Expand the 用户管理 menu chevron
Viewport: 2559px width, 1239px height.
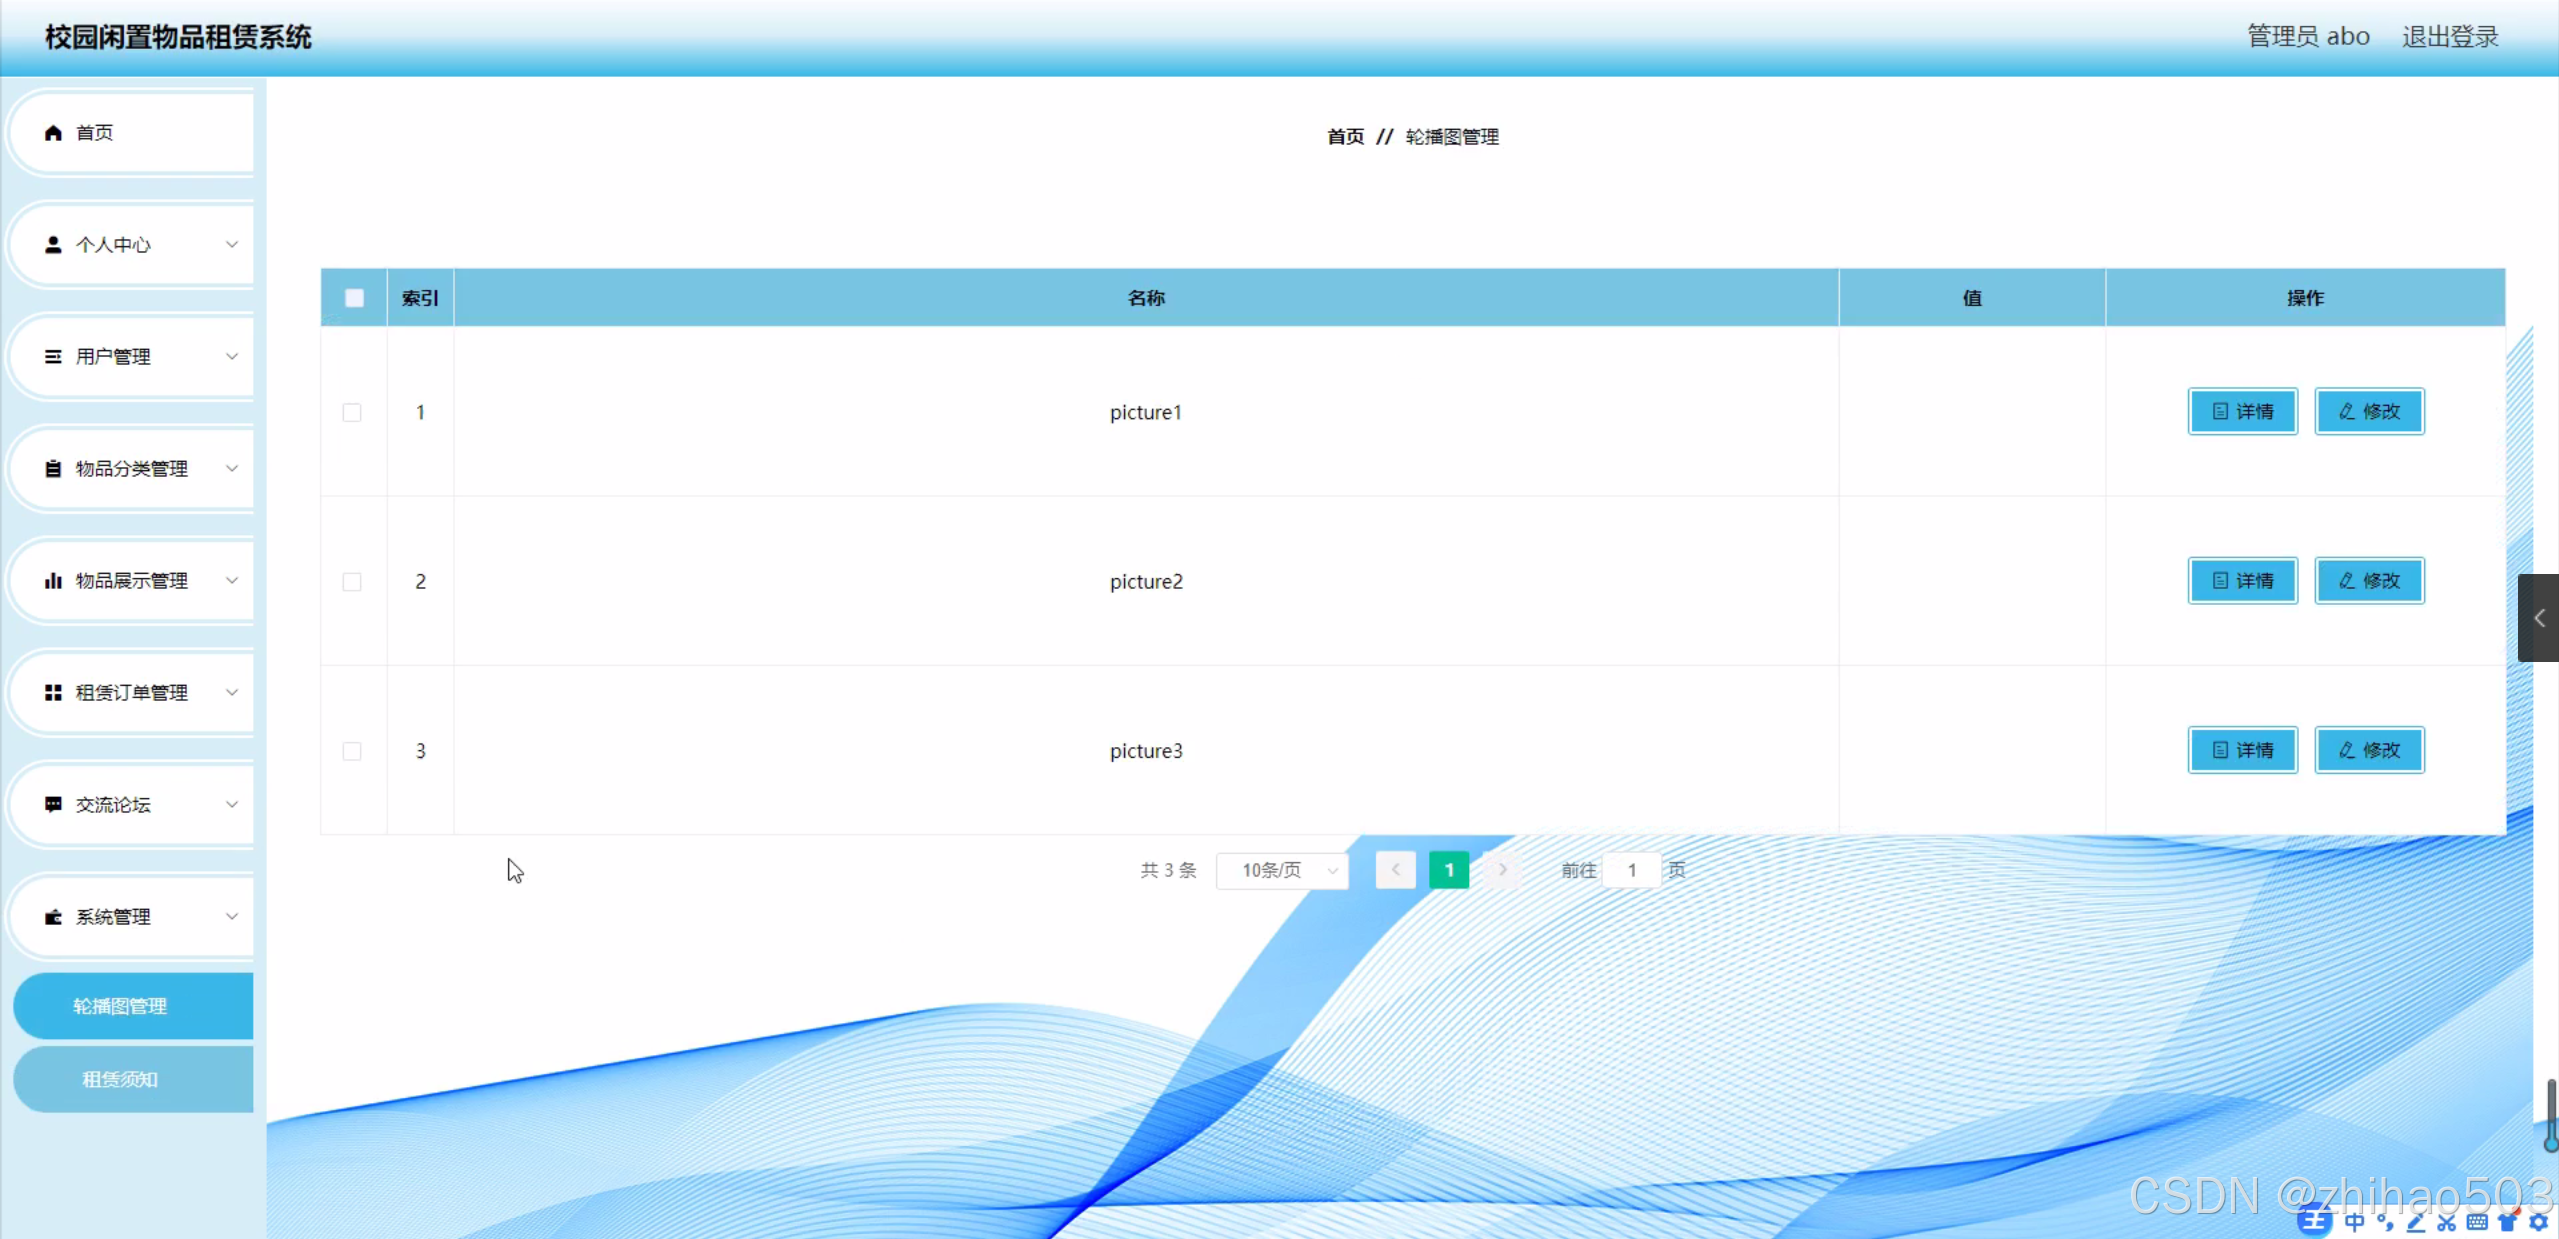[x=232, y=357]
